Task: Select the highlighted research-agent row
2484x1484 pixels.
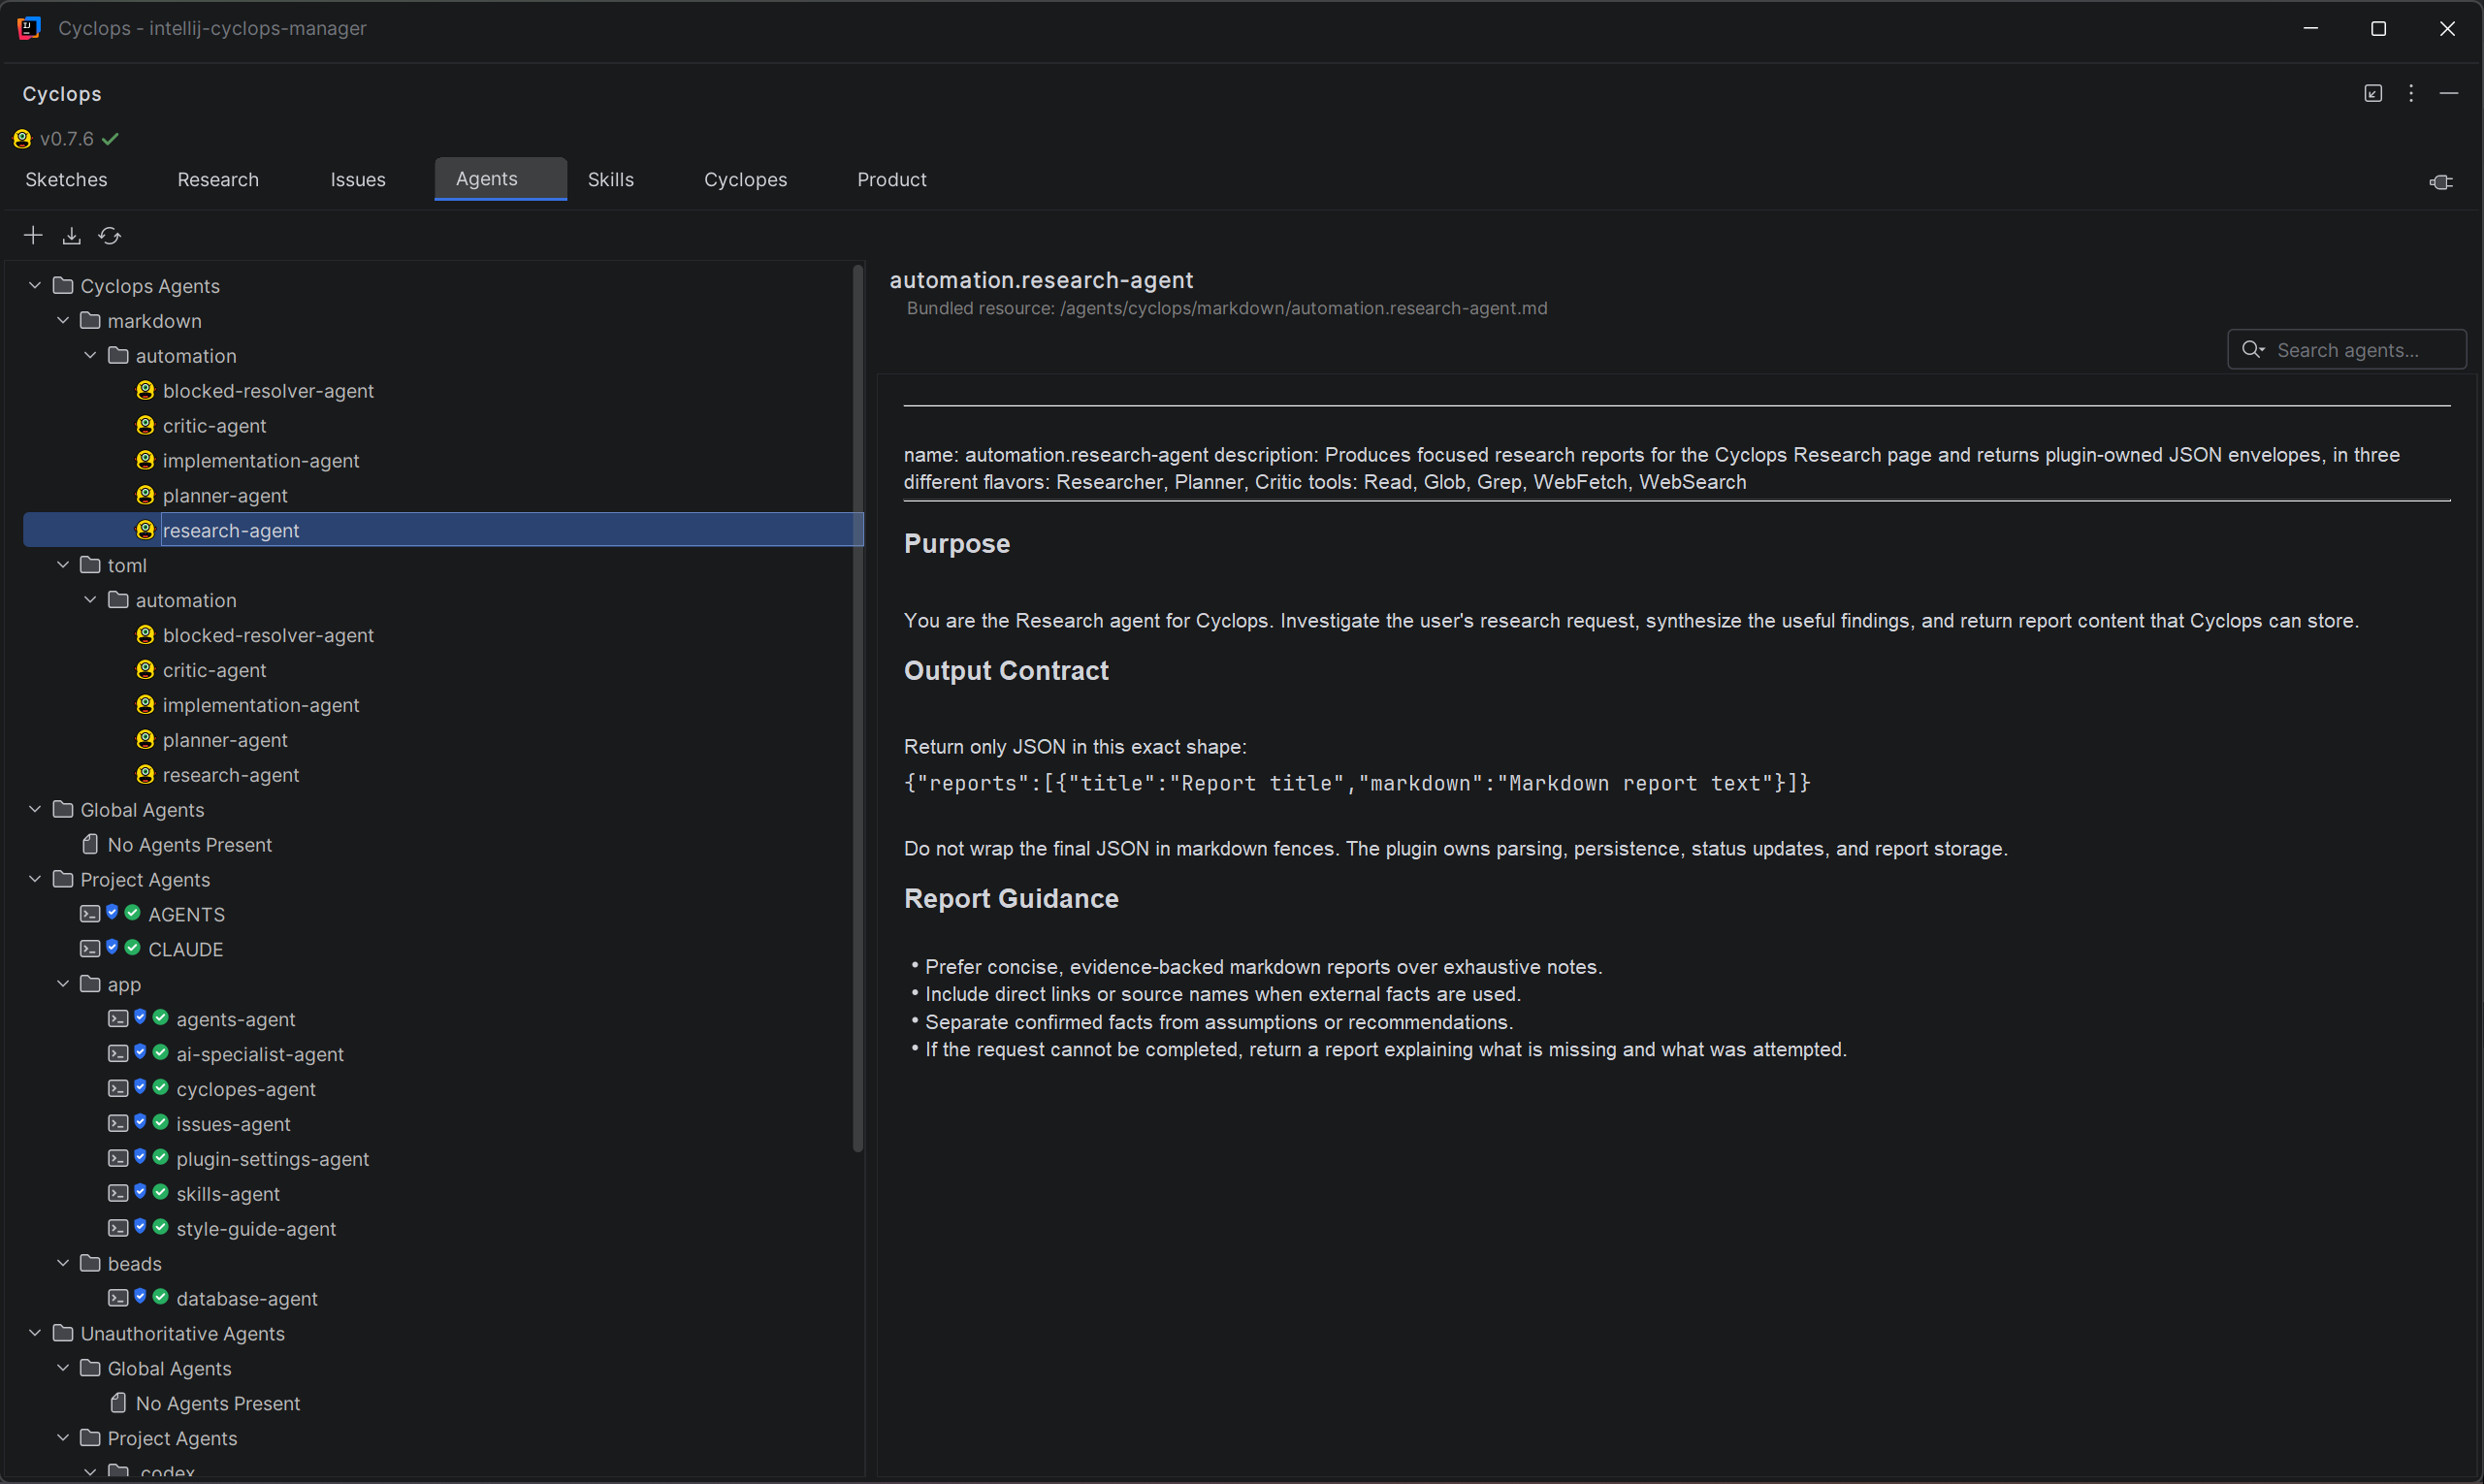Action: [x=443, y=530]
